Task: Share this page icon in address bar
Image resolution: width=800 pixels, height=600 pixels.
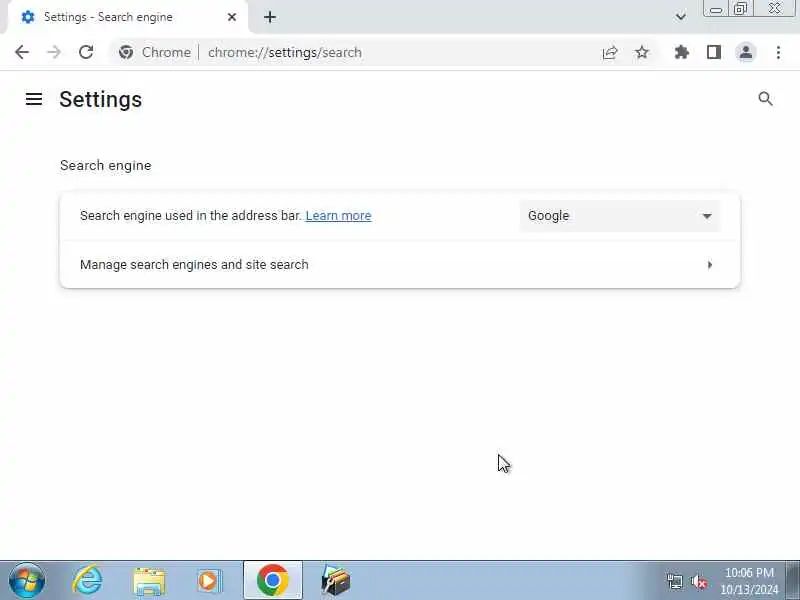Action: (610, 52)
